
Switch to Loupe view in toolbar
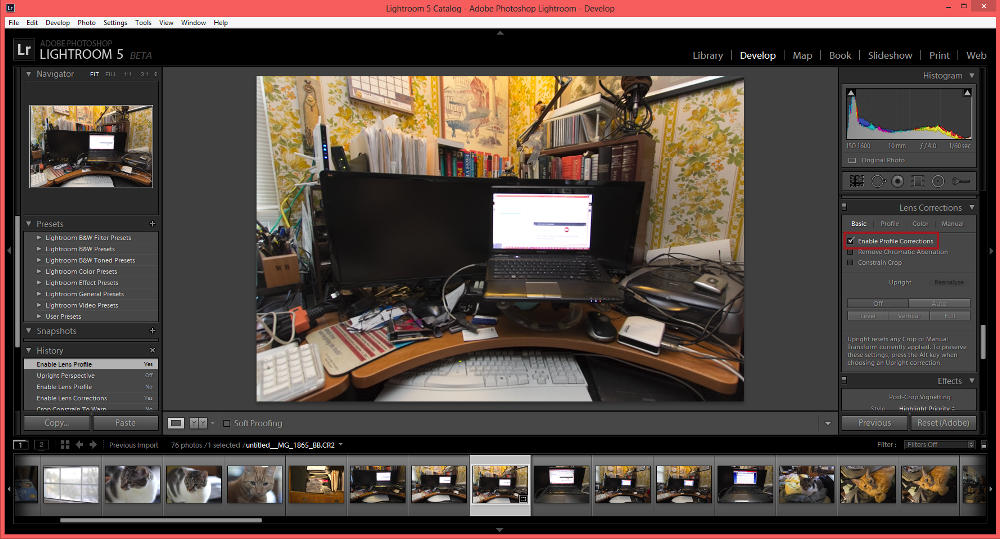176,423
